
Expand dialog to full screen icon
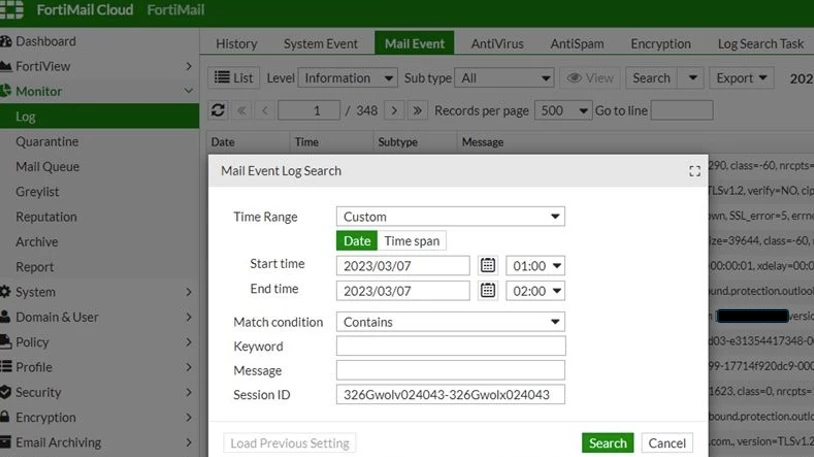pyautogui.click(x=695, y=171)
